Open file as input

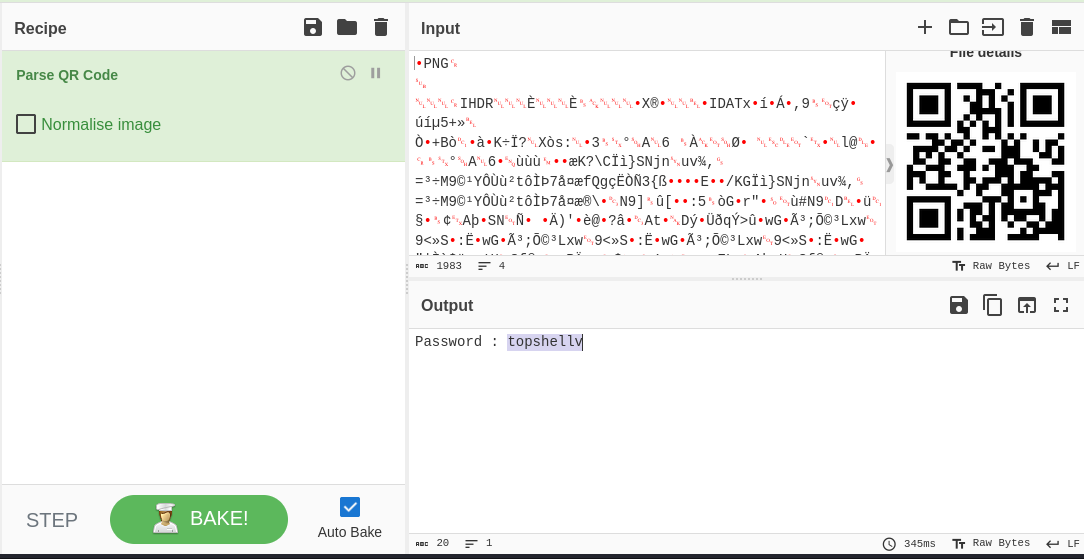pyautogui.click(x=992, y=27)
